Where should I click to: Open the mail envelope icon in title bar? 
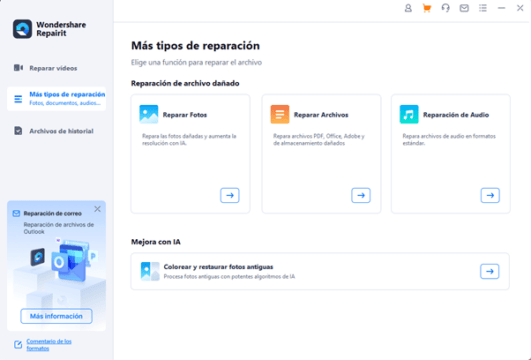[464, 8]
